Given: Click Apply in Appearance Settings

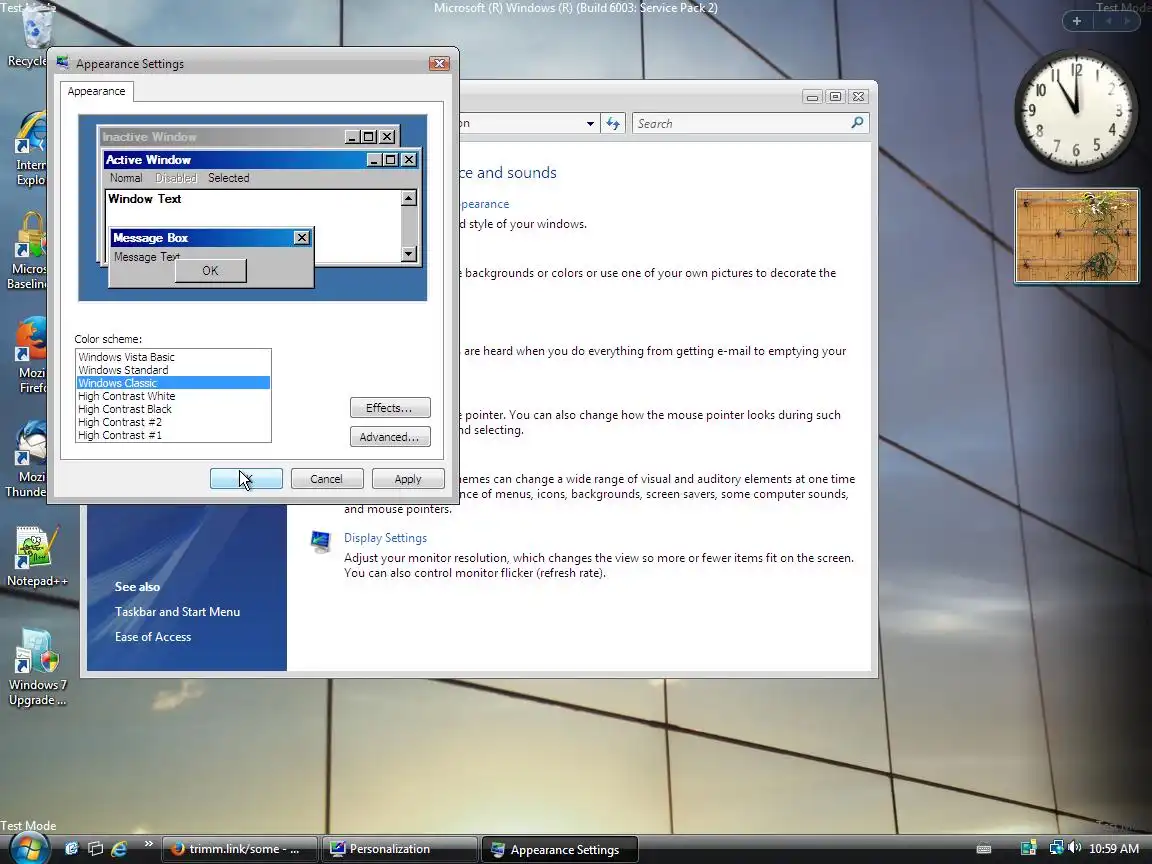Looking at the screenshot, I should pyautogui.click(x=408, y=479).
